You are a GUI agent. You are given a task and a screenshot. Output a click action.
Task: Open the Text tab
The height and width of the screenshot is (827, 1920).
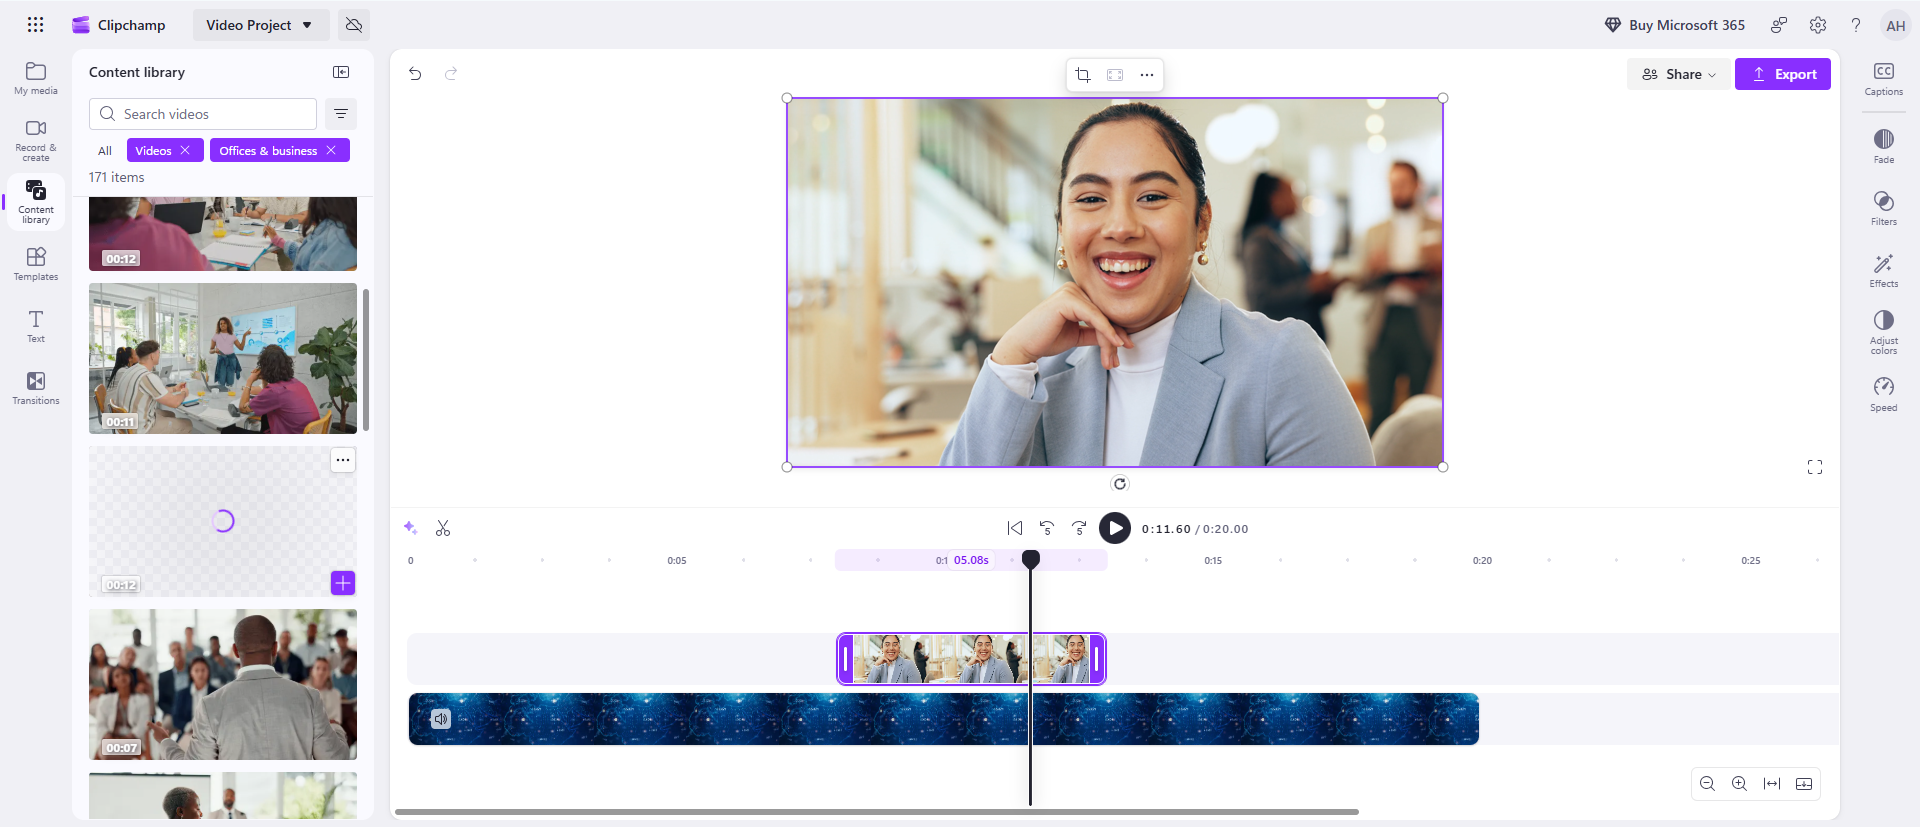pyautogui.click(x=36, y=326)
